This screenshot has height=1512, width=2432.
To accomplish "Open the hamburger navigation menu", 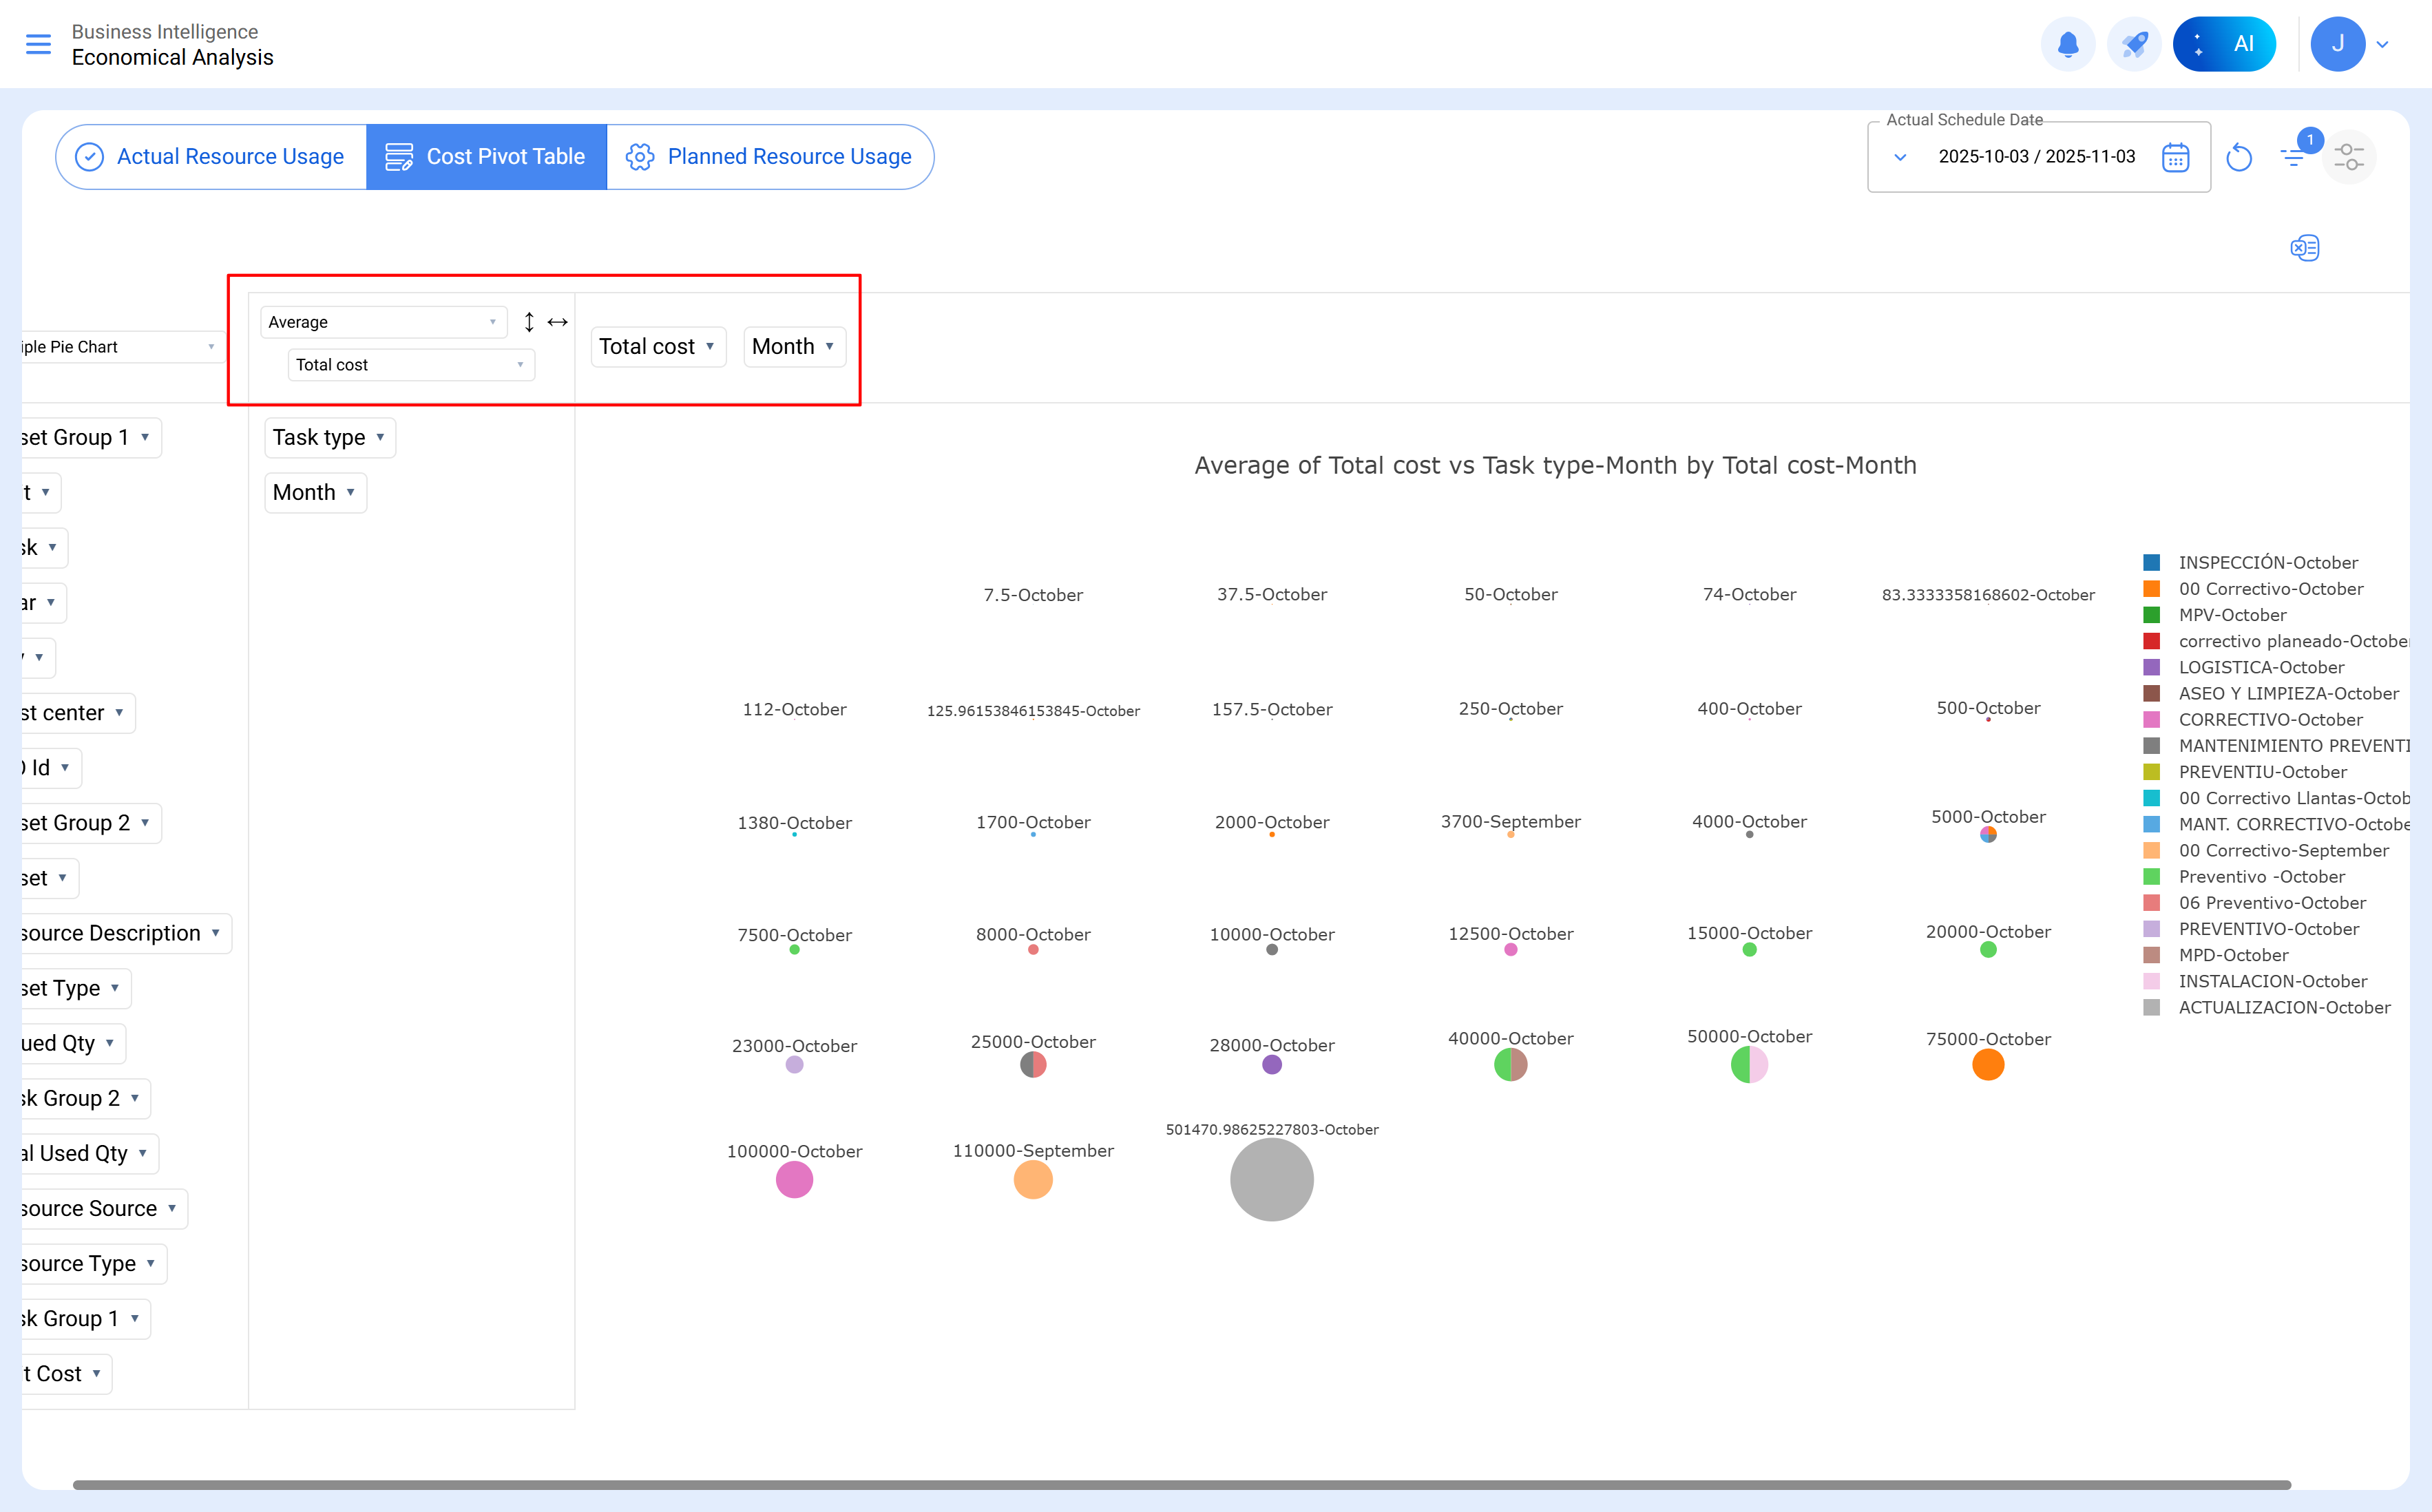I will coord(38,44).
